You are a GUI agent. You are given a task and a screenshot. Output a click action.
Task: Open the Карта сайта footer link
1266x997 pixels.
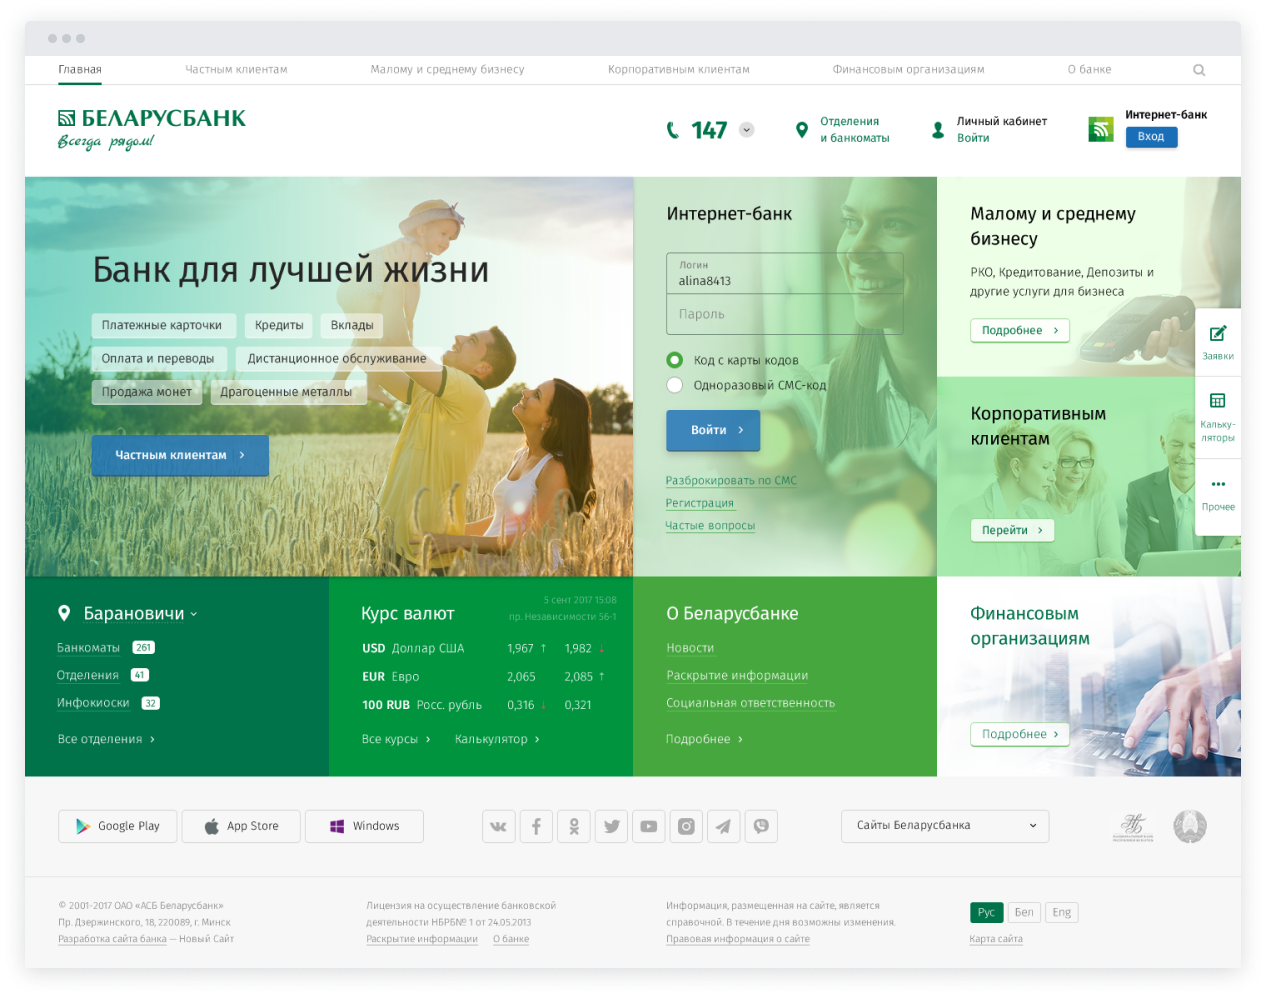click(996, 939)
